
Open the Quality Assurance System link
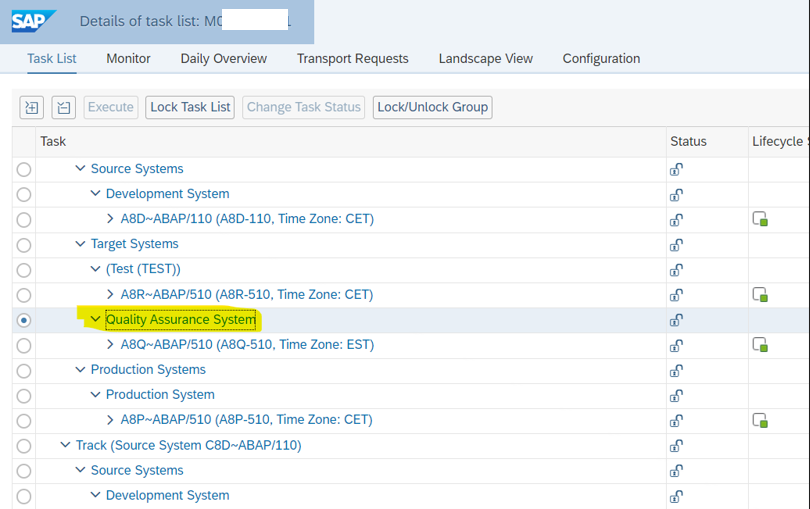(181, 319)
